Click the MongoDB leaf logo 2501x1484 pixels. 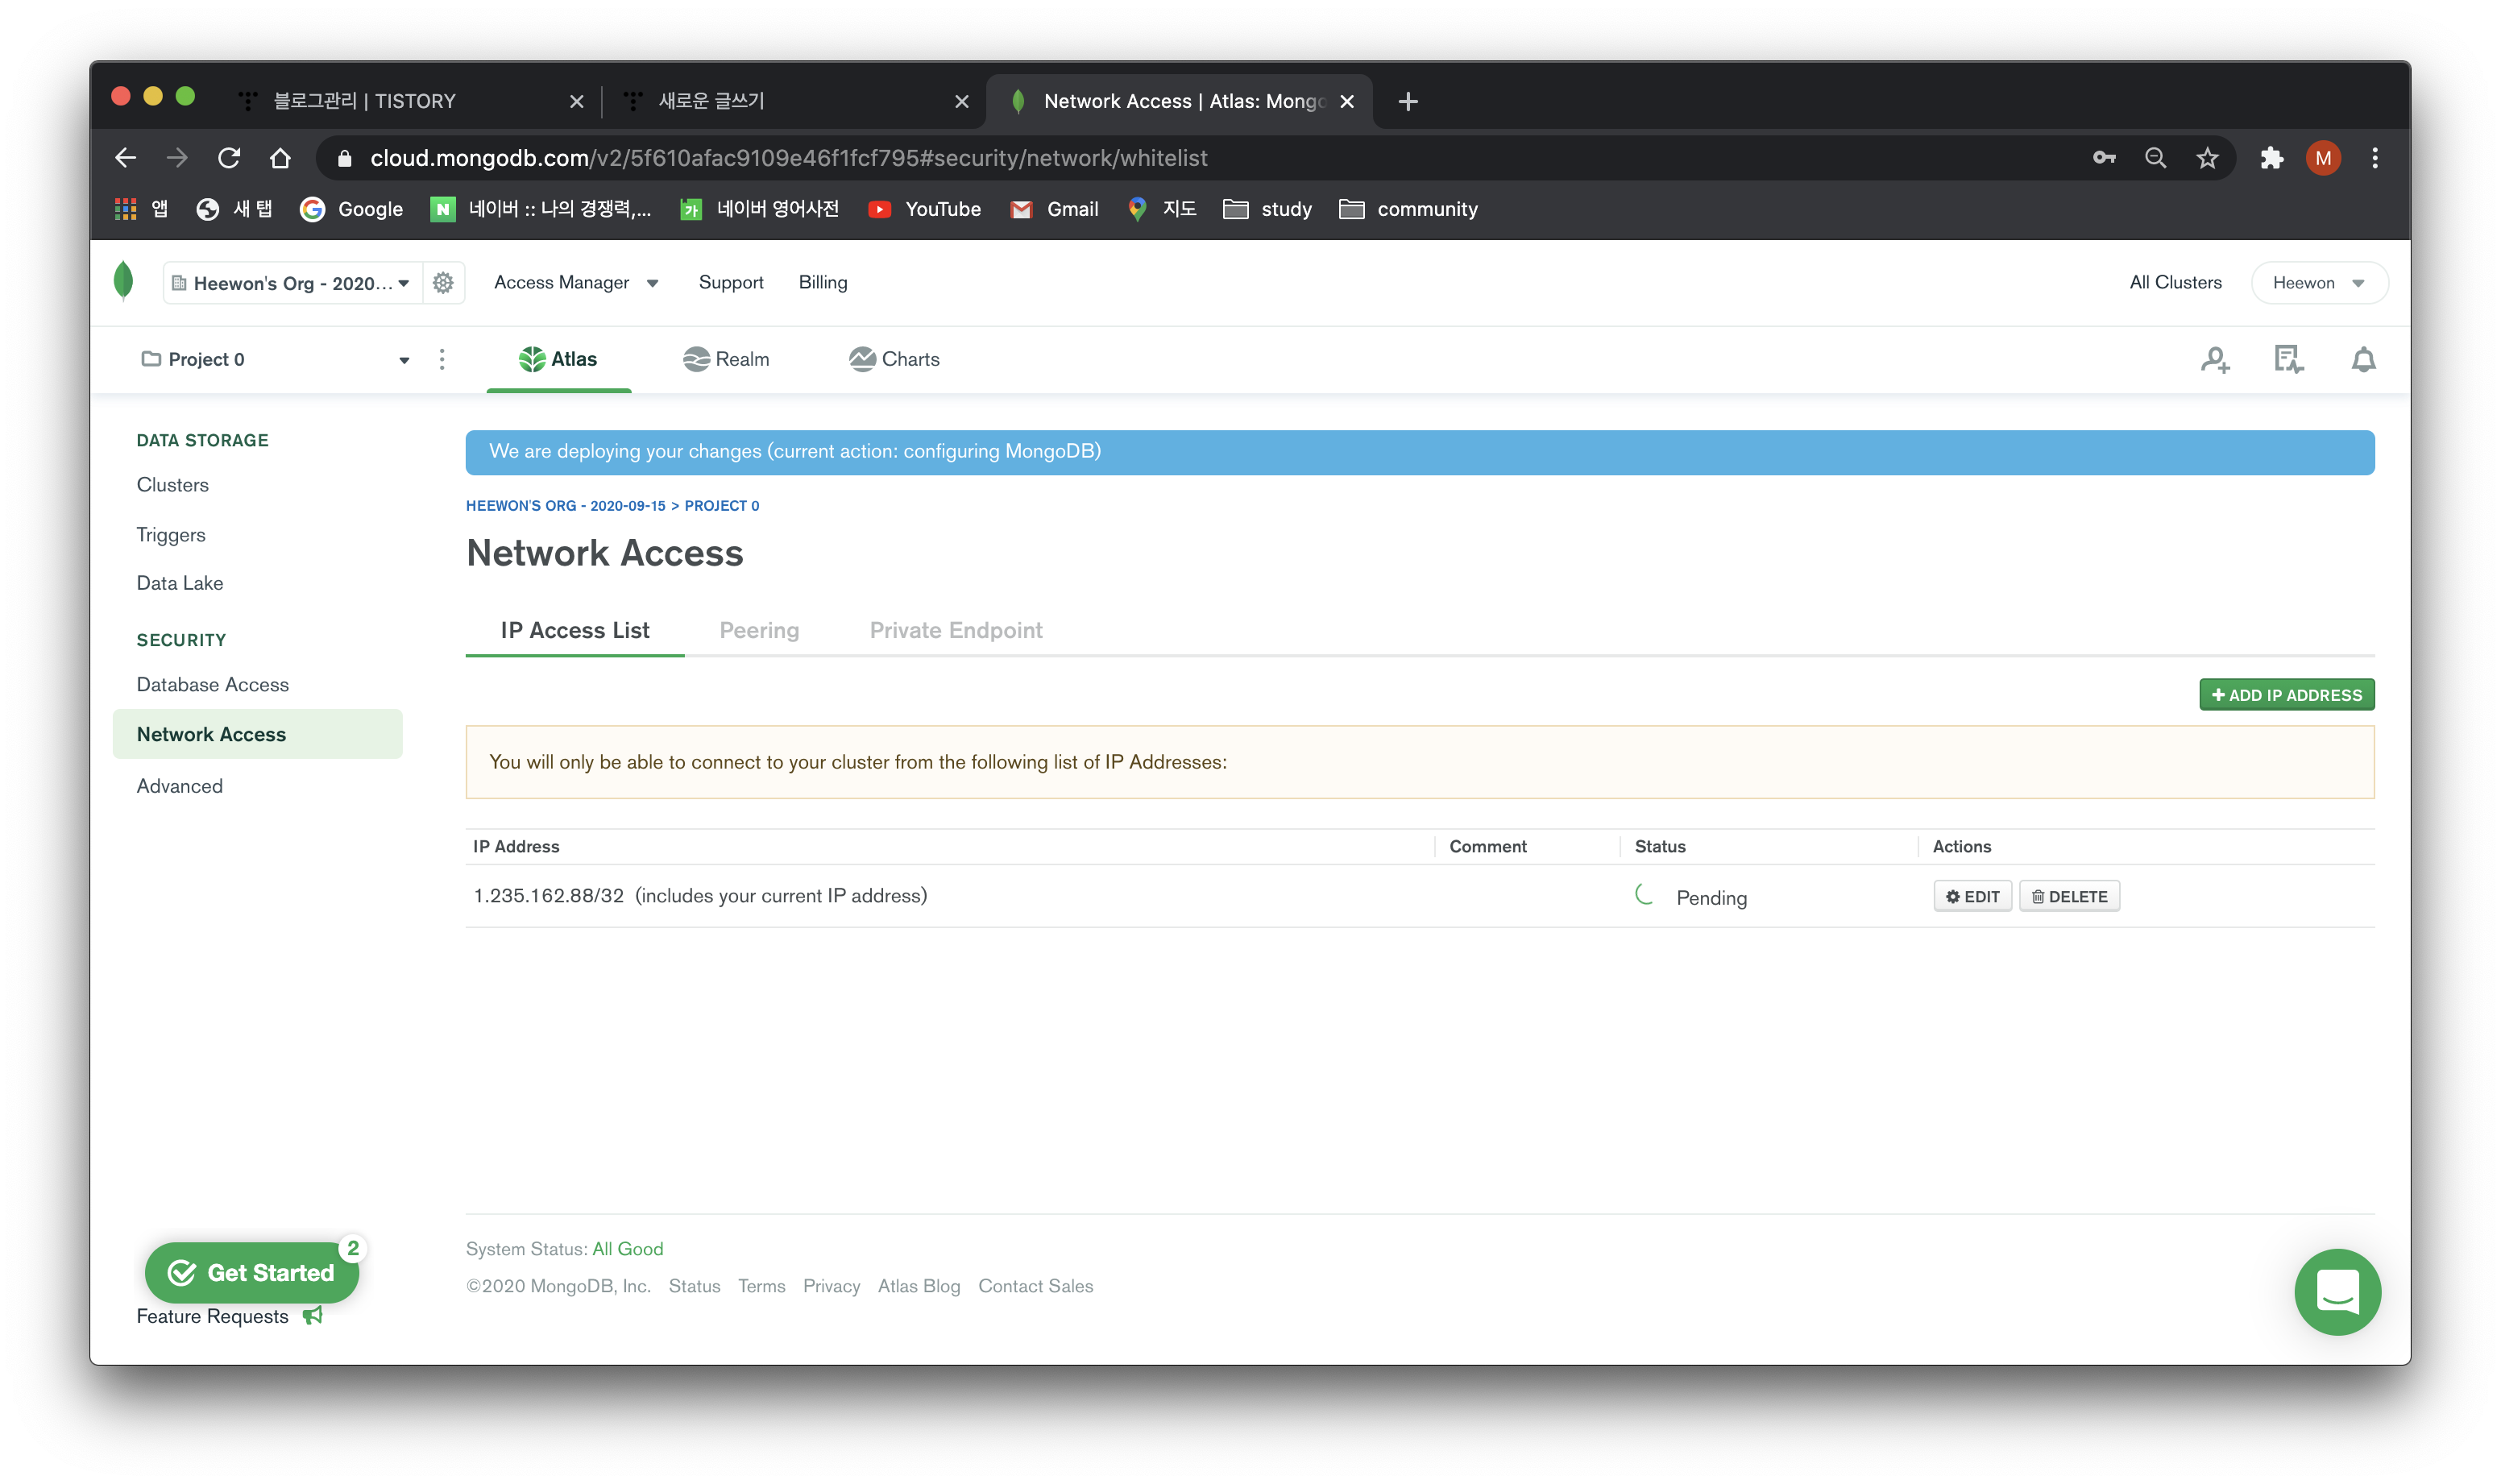coord(124,282)
